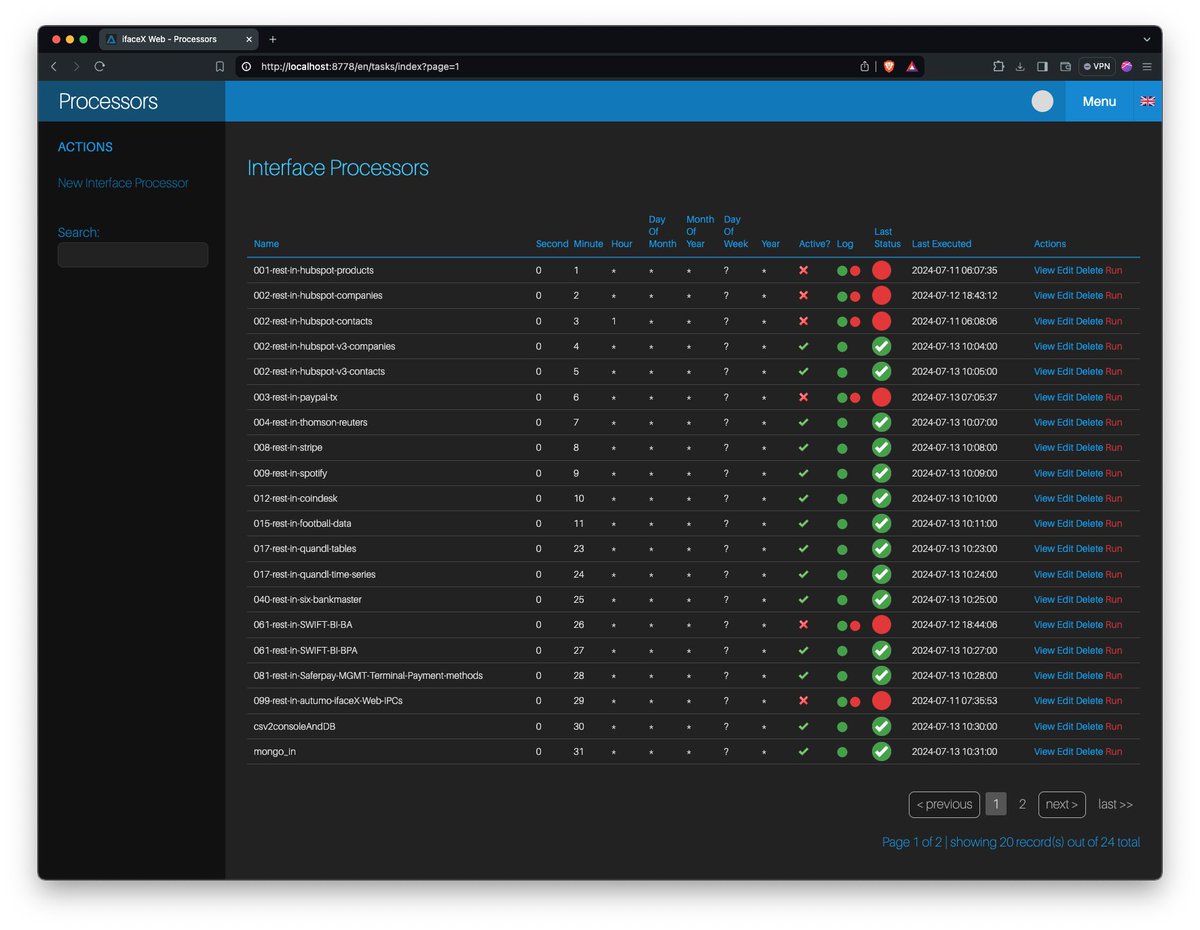Bookmark this page icon
Screen dimensions: 1200x930
220,66
